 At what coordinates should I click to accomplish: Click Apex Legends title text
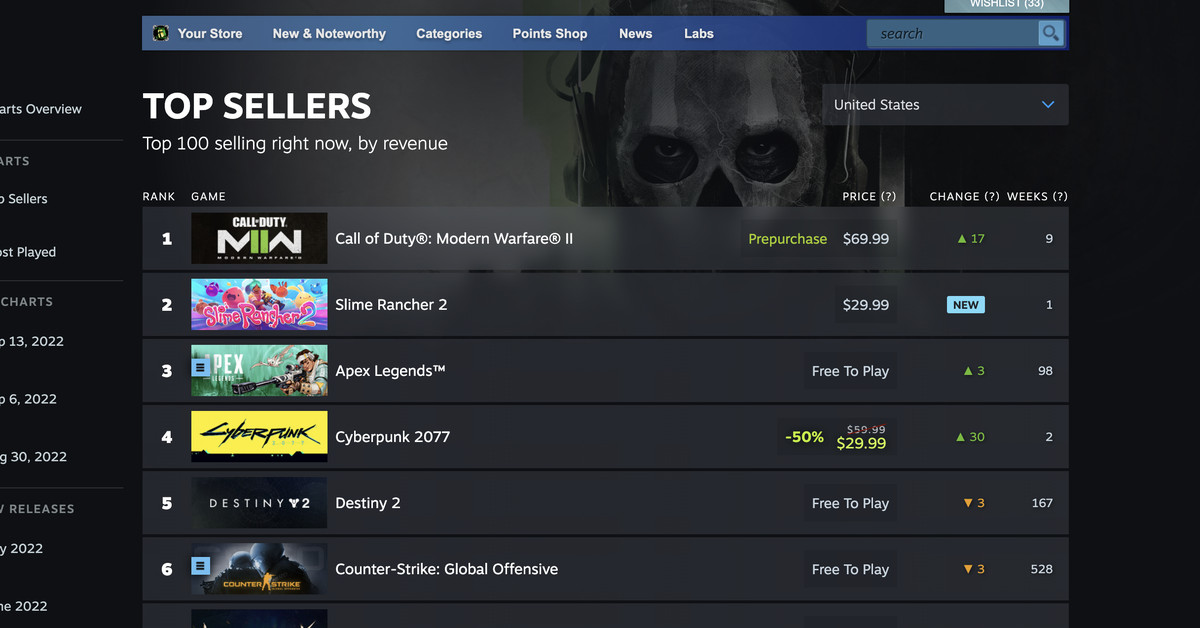coord(390,371)
